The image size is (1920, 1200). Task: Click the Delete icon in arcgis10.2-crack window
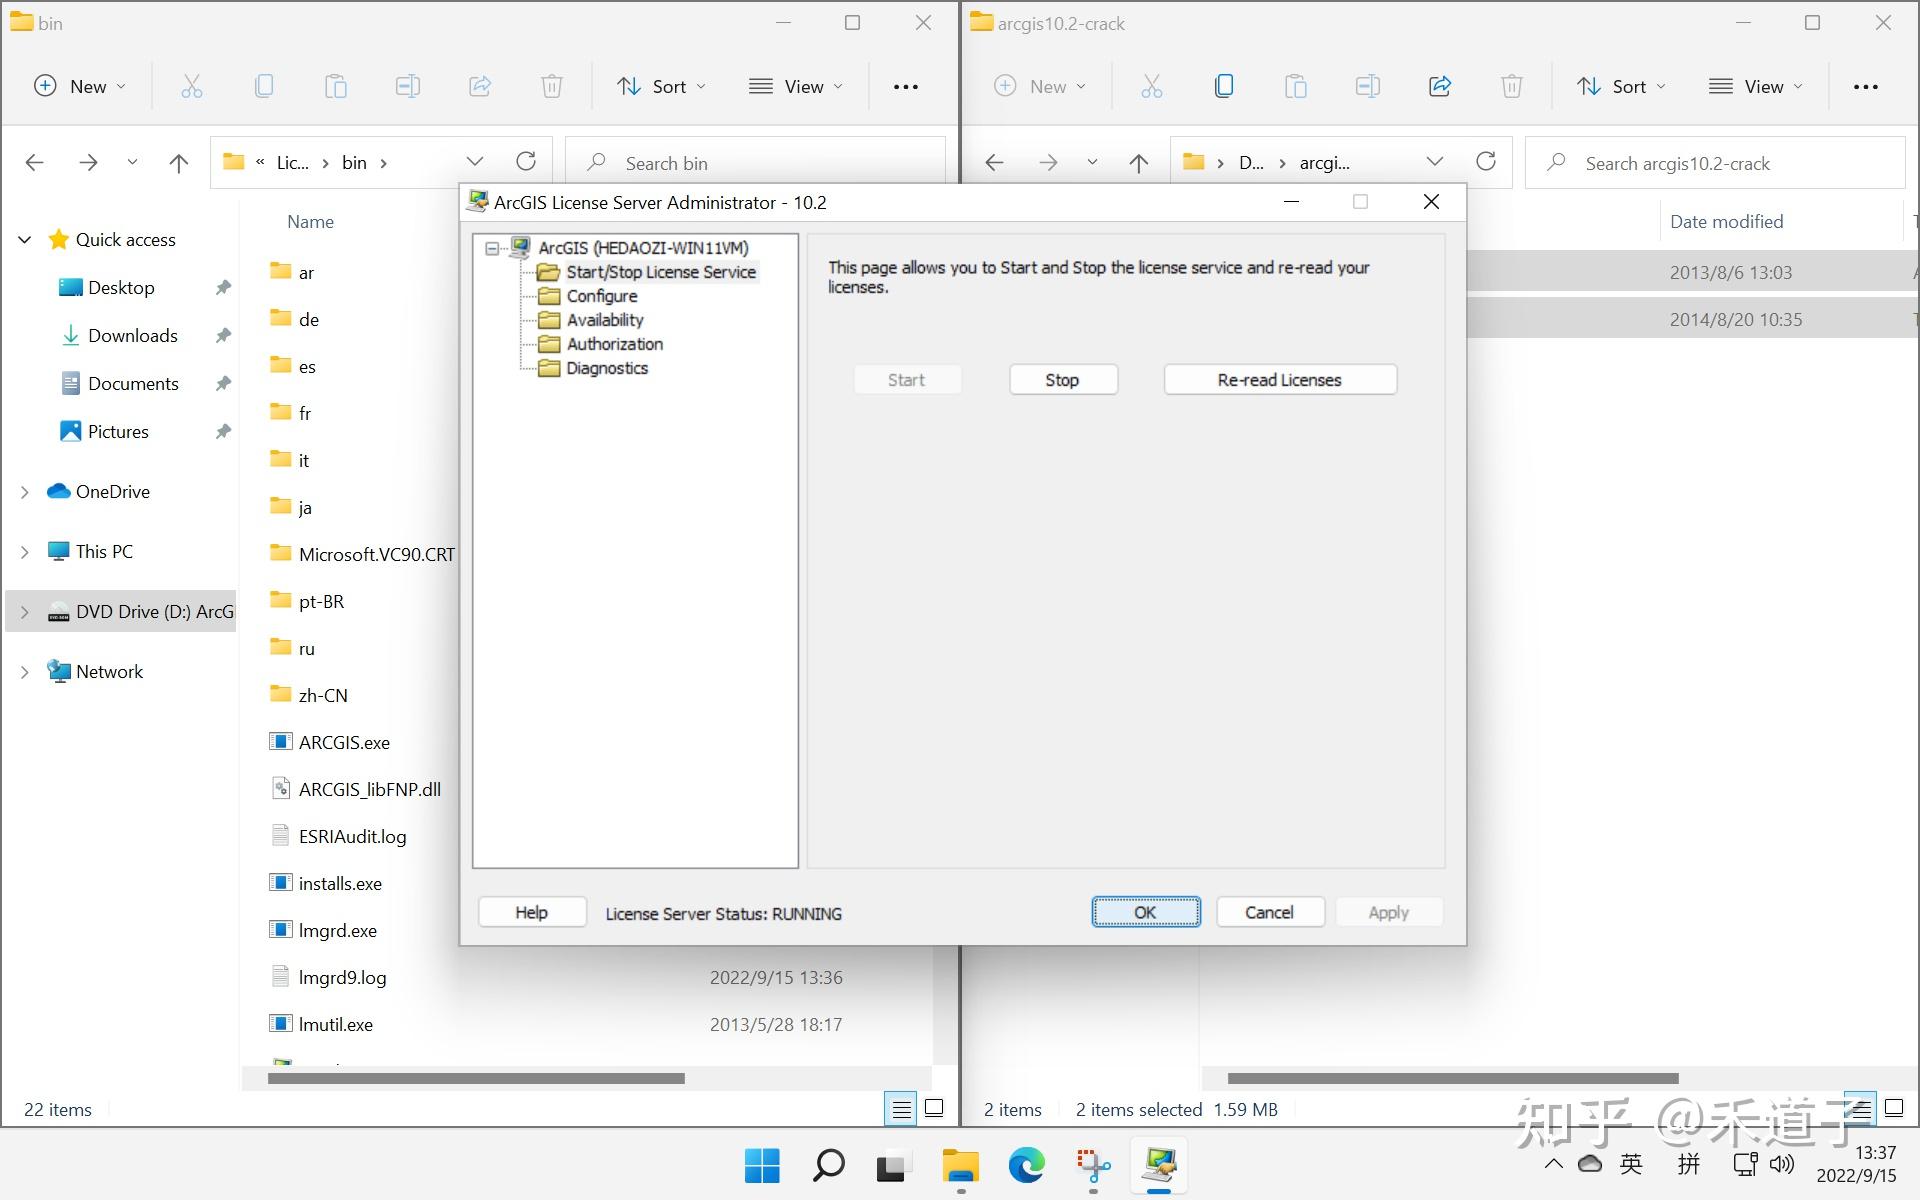(x=1512, y=87)
